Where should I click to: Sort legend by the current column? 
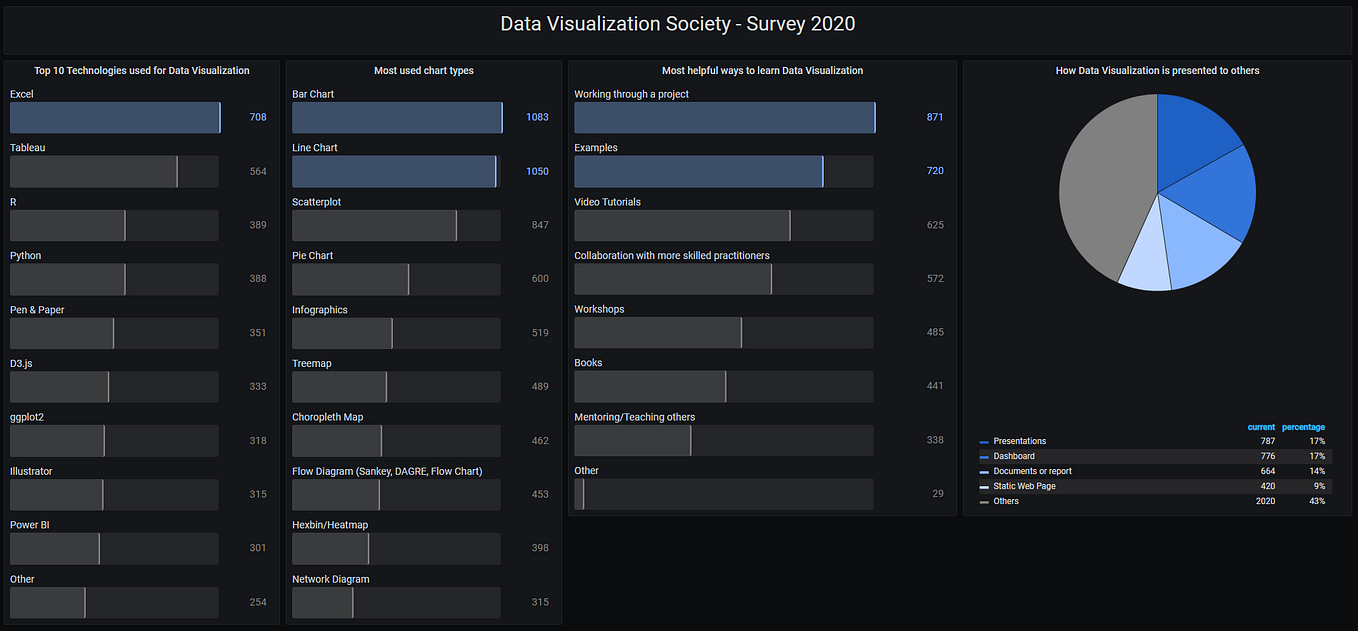coord(1261,426)
